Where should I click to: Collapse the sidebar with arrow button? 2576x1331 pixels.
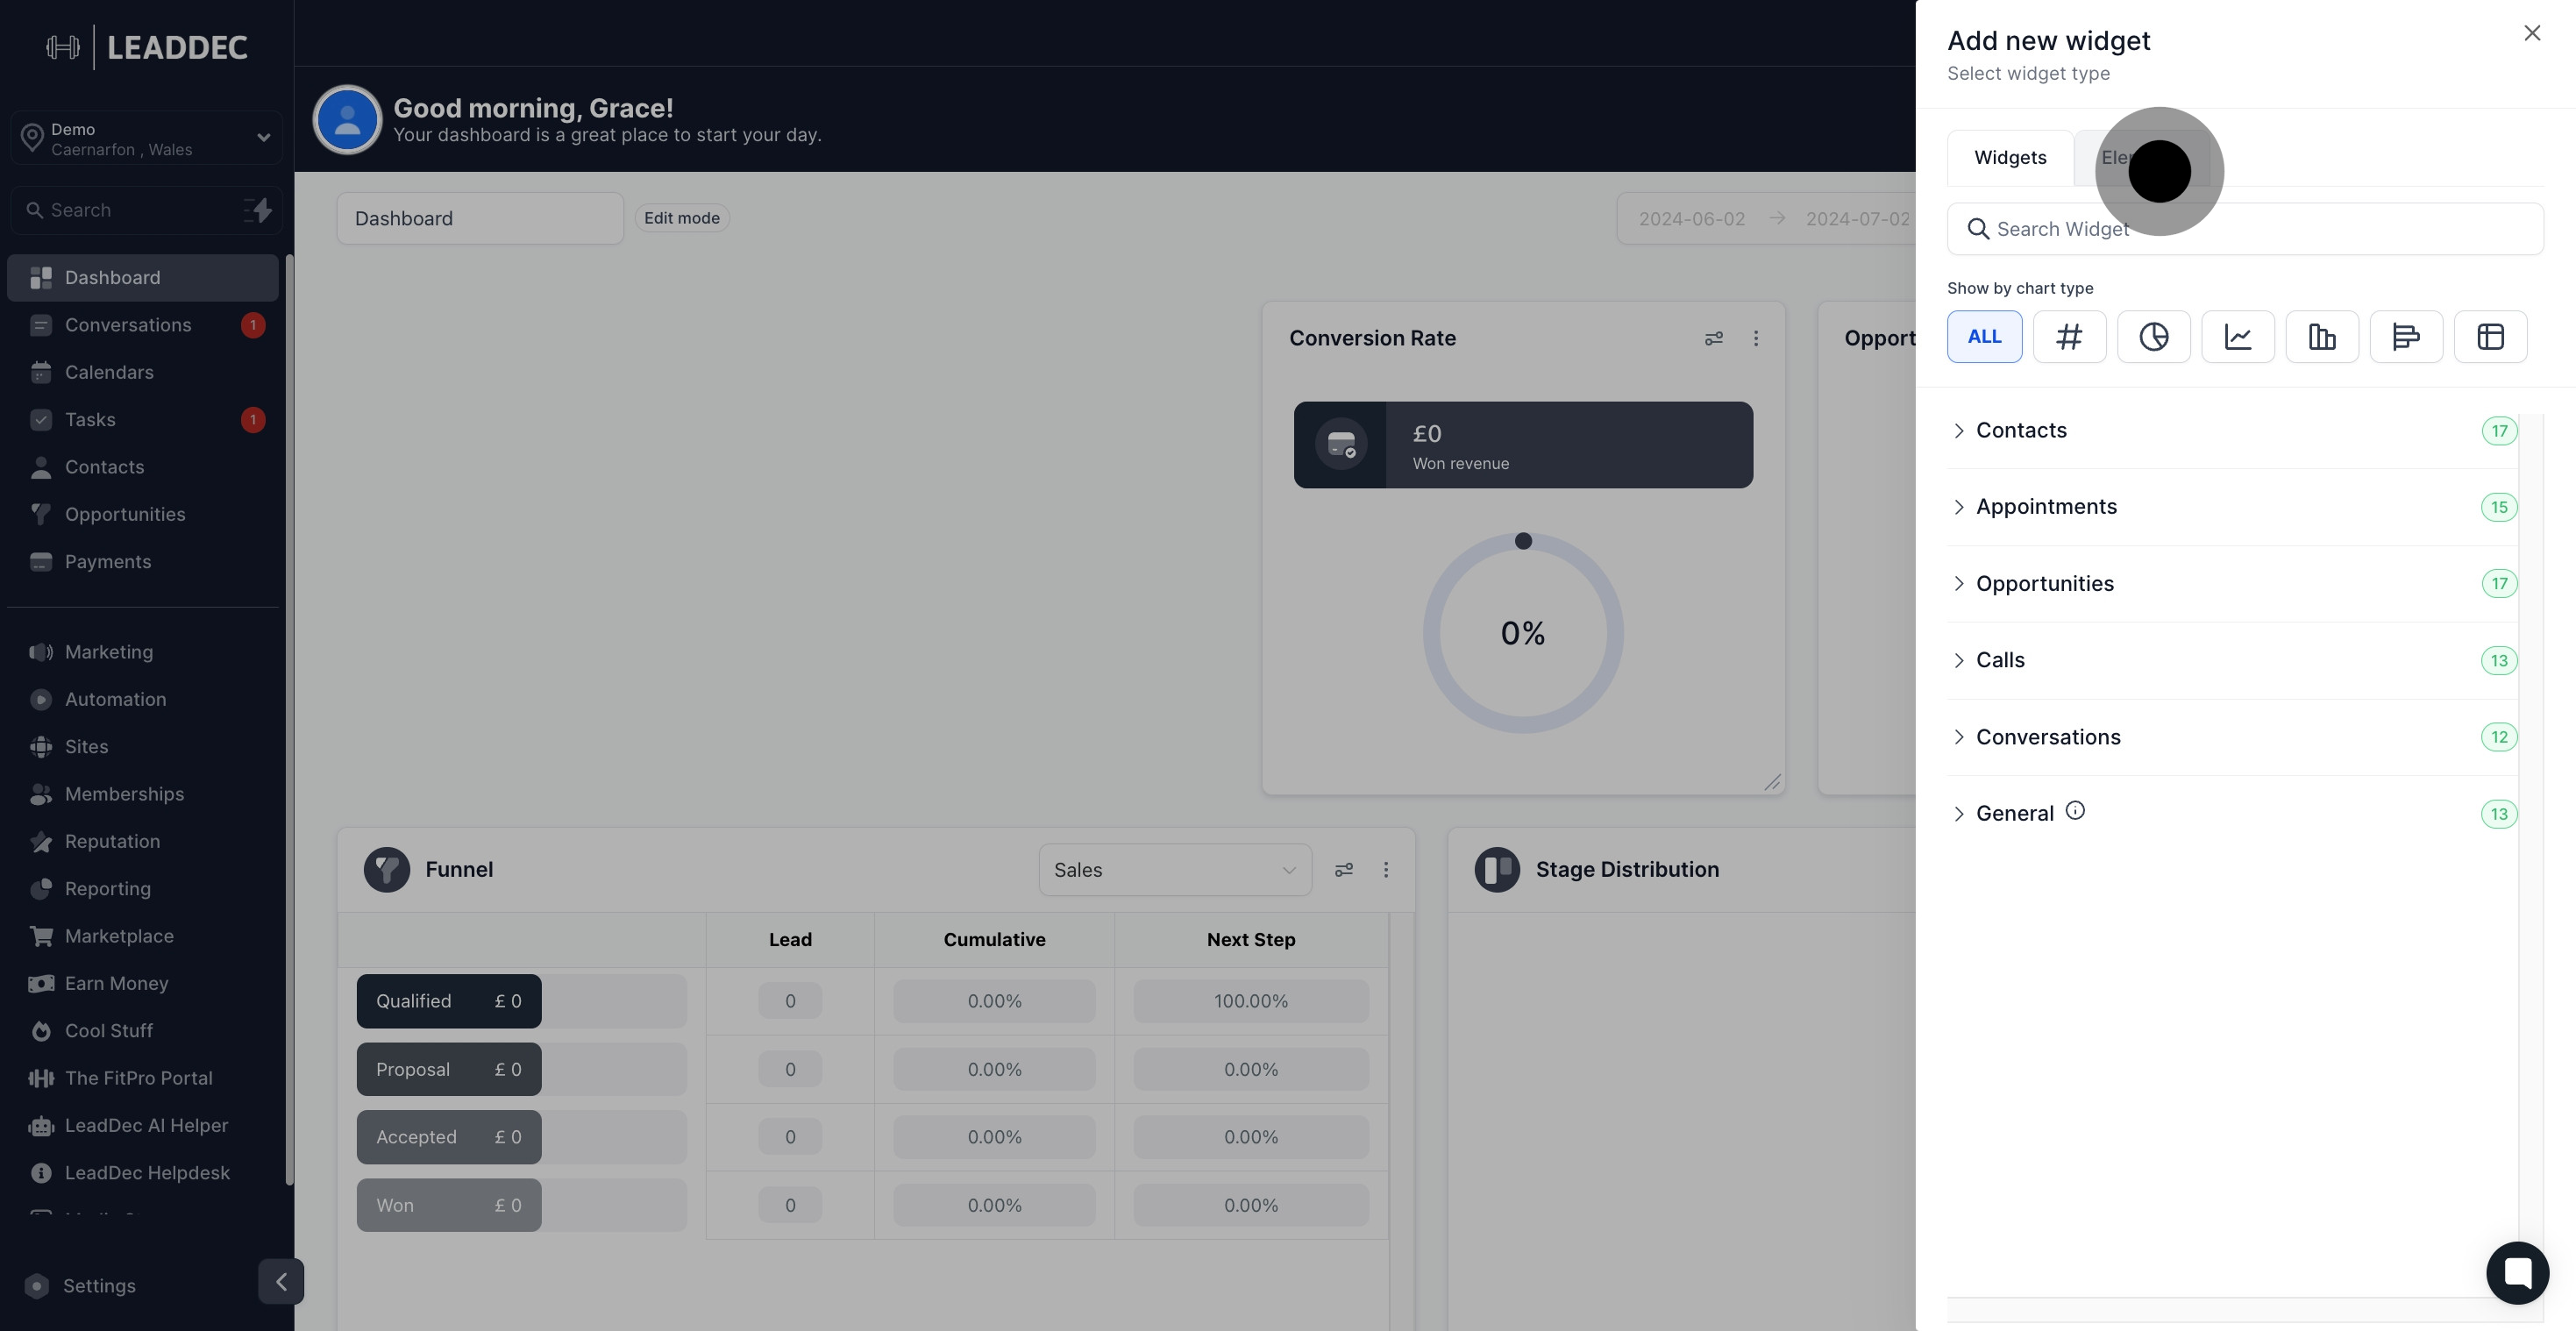pos(281,1281)
